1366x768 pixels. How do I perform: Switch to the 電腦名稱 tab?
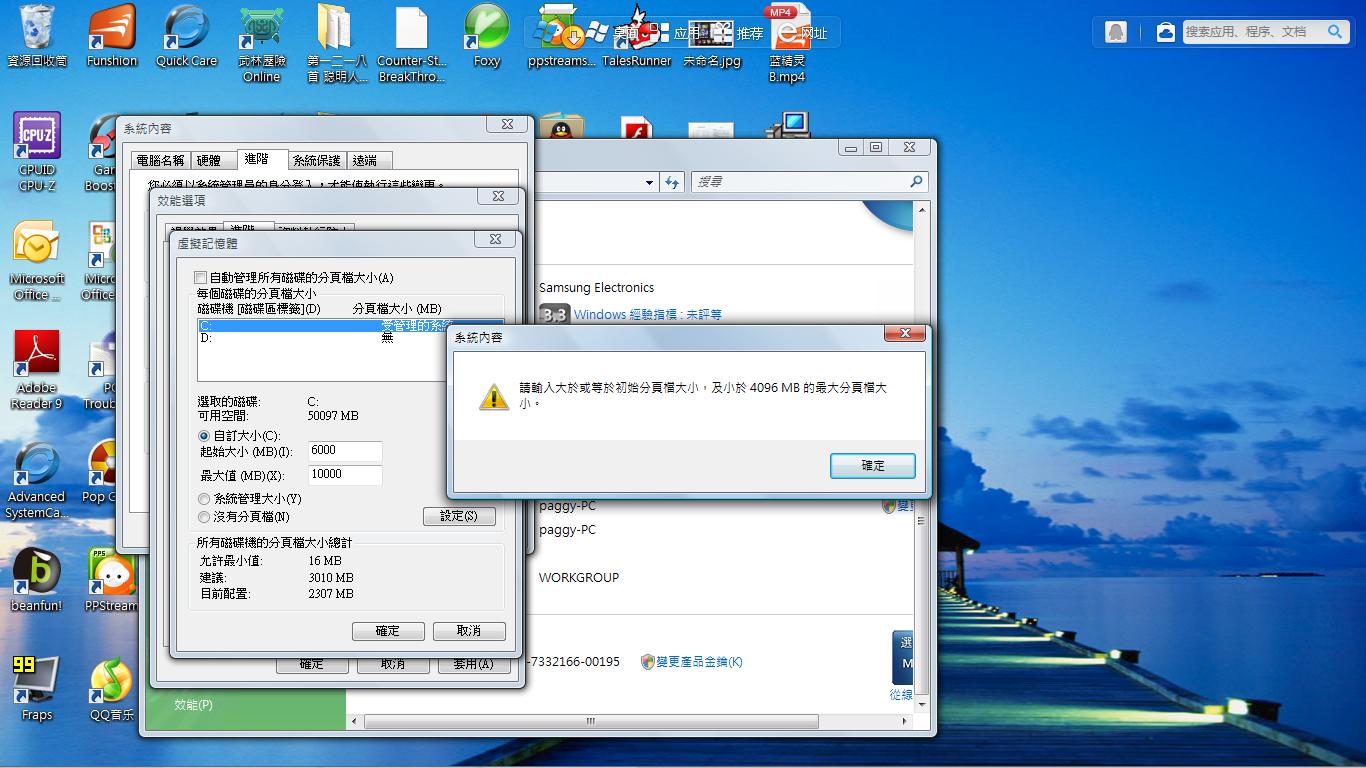pyautogui.click(x=160, y=160)
